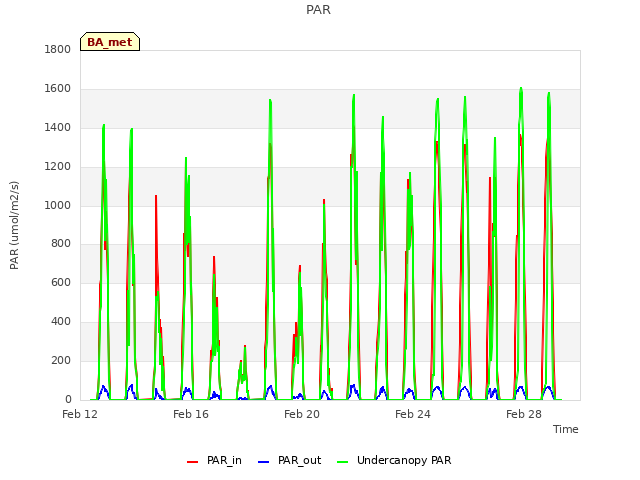Toggle PAR_out series in legend

point(289,460)
